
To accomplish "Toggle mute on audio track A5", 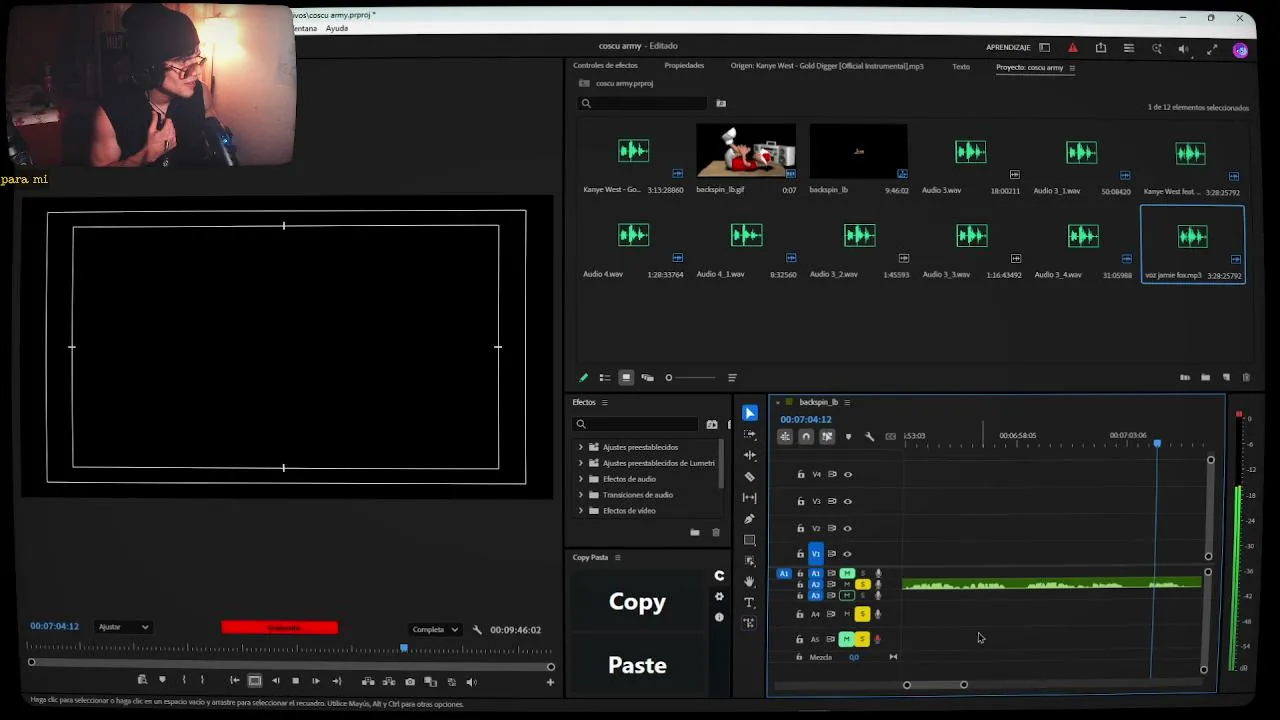I will pyautogui.click(x=847, y=639).
